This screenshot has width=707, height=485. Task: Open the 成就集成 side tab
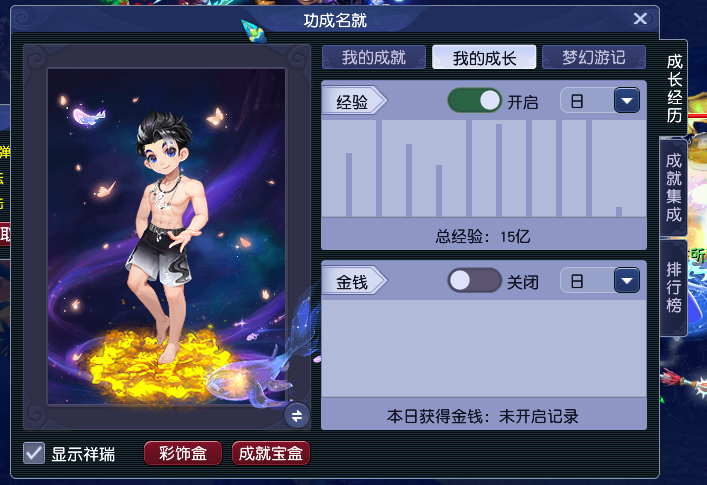pos(674,187)
